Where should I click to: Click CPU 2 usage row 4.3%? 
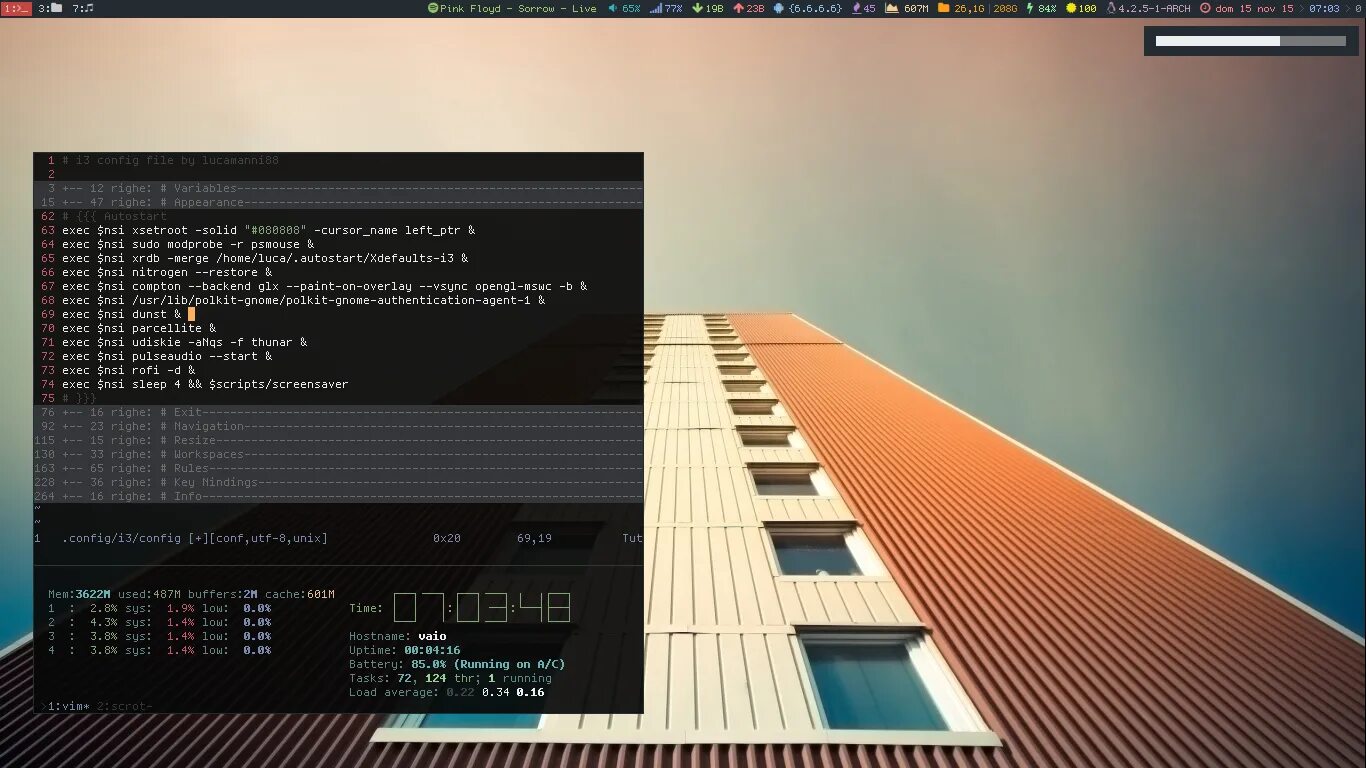[x=159, y=622]
